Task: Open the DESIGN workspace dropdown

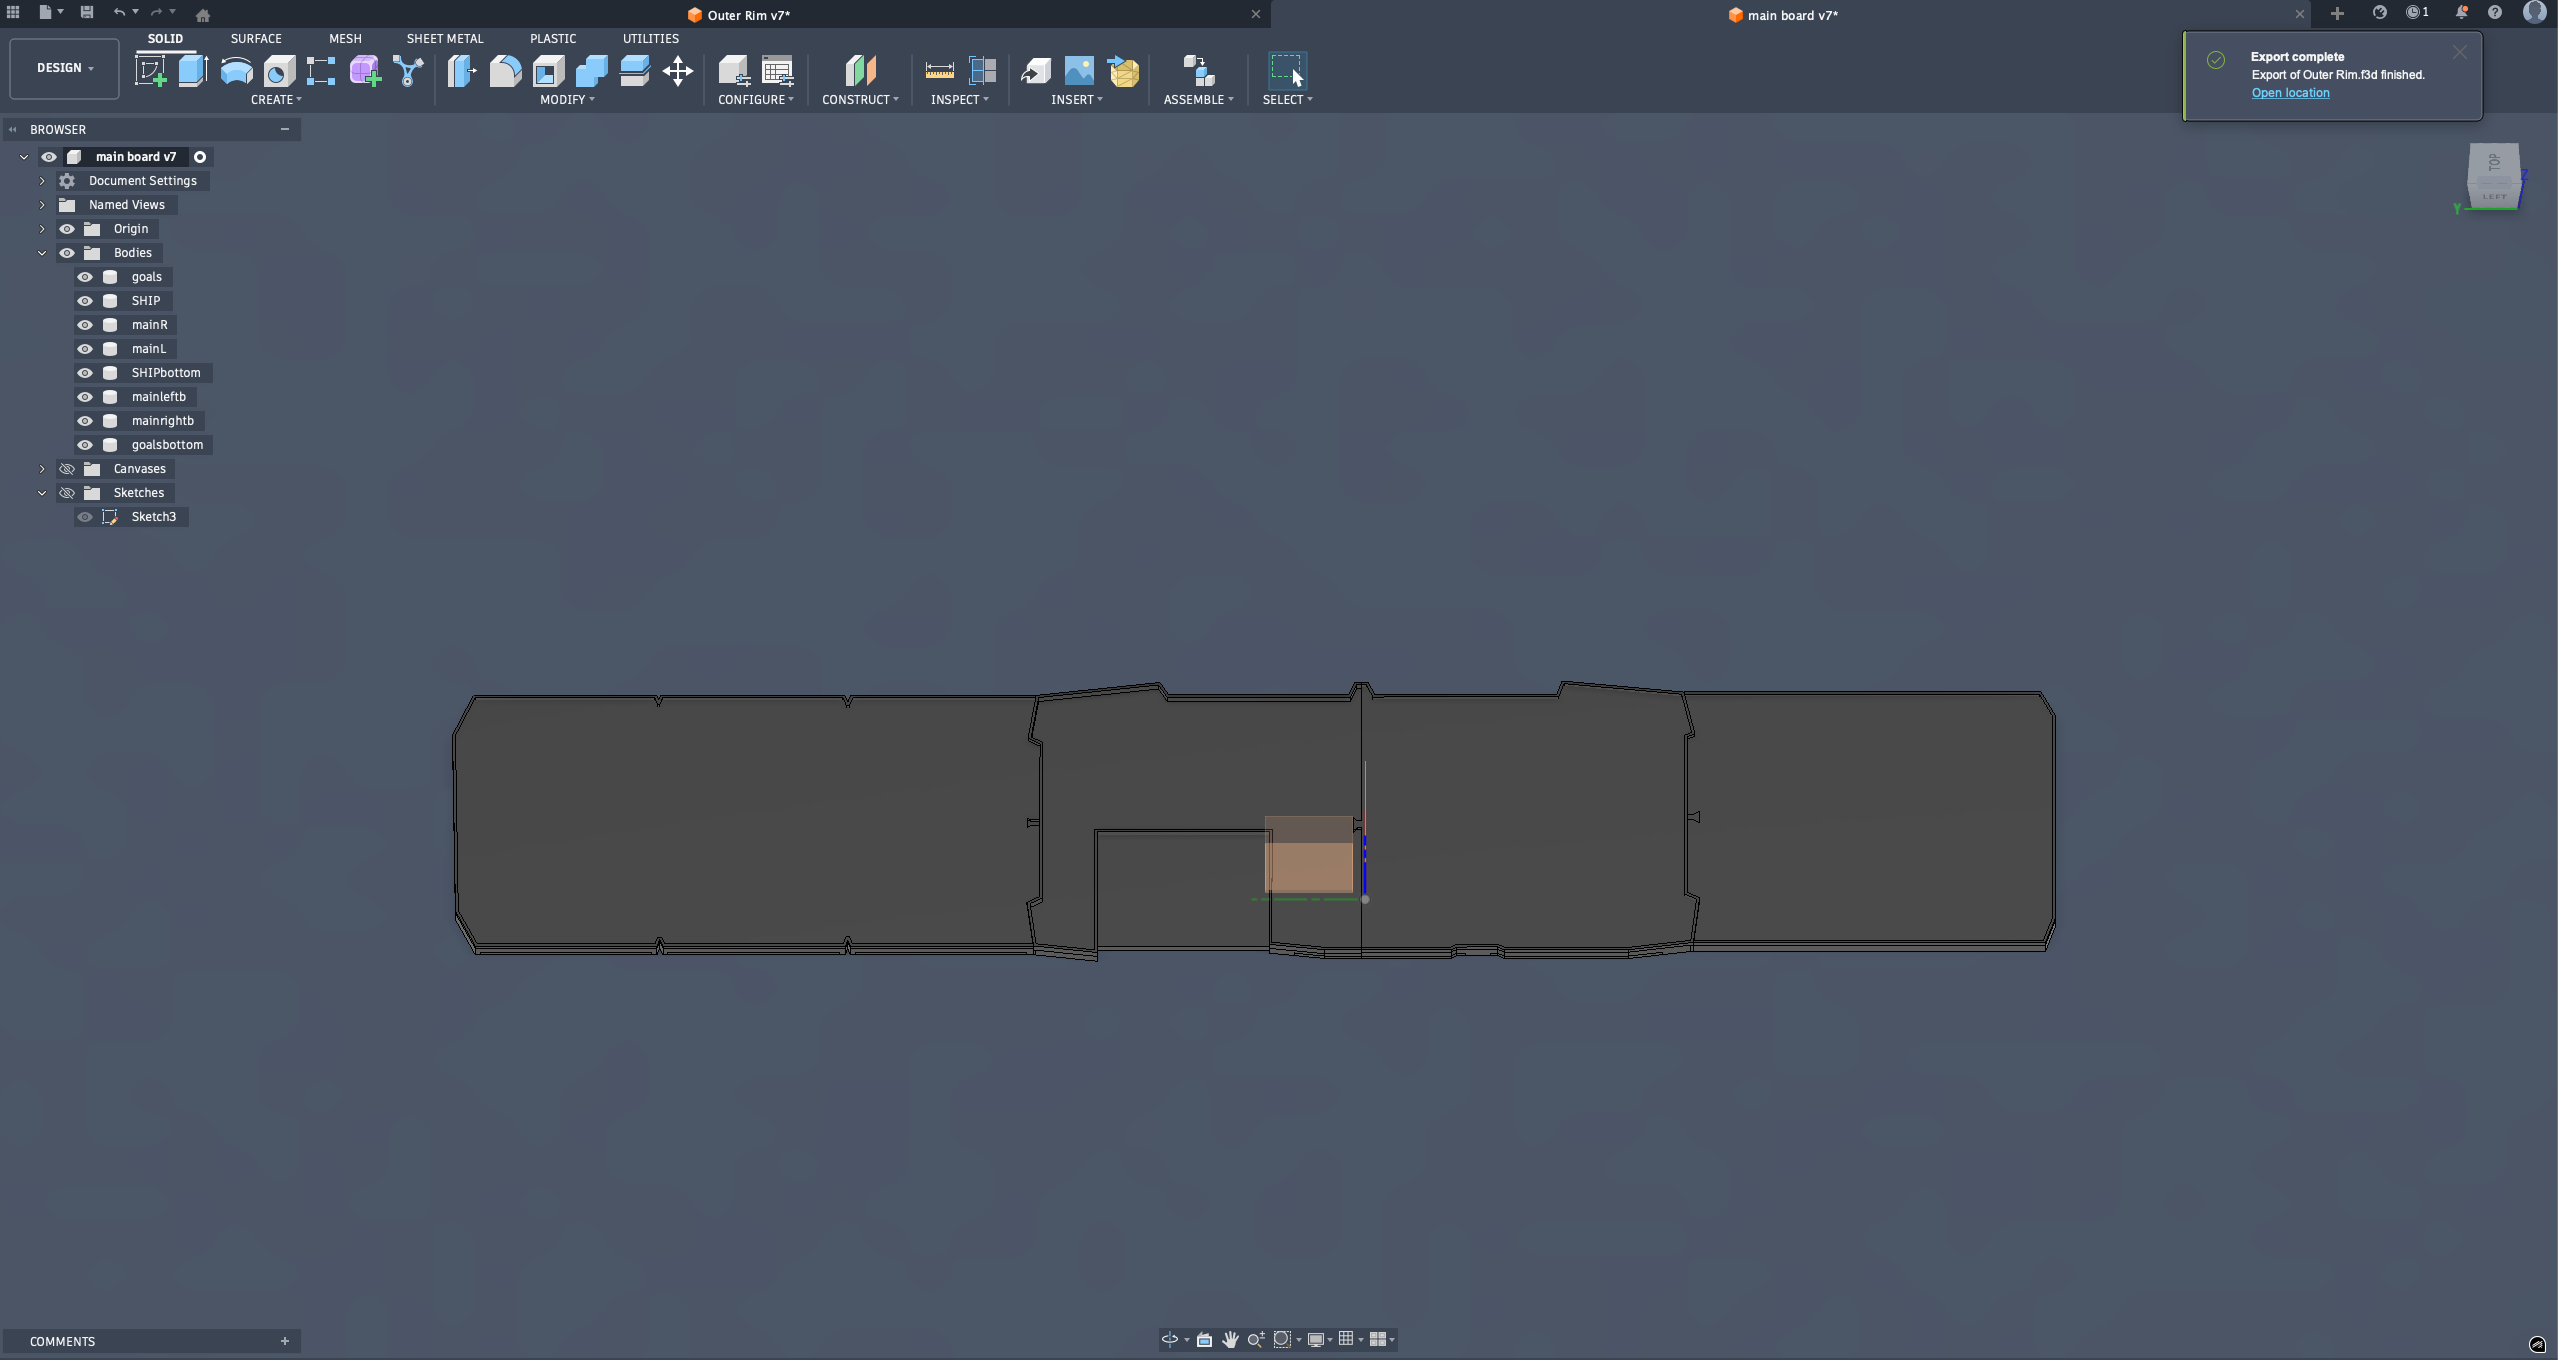Action: click(65, 68)
